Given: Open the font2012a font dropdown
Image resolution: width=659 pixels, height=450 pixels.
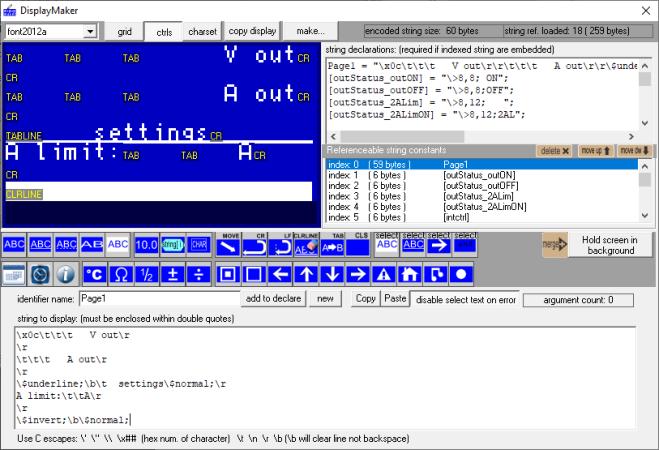Looking at the screenshot, I should point(90,32).
